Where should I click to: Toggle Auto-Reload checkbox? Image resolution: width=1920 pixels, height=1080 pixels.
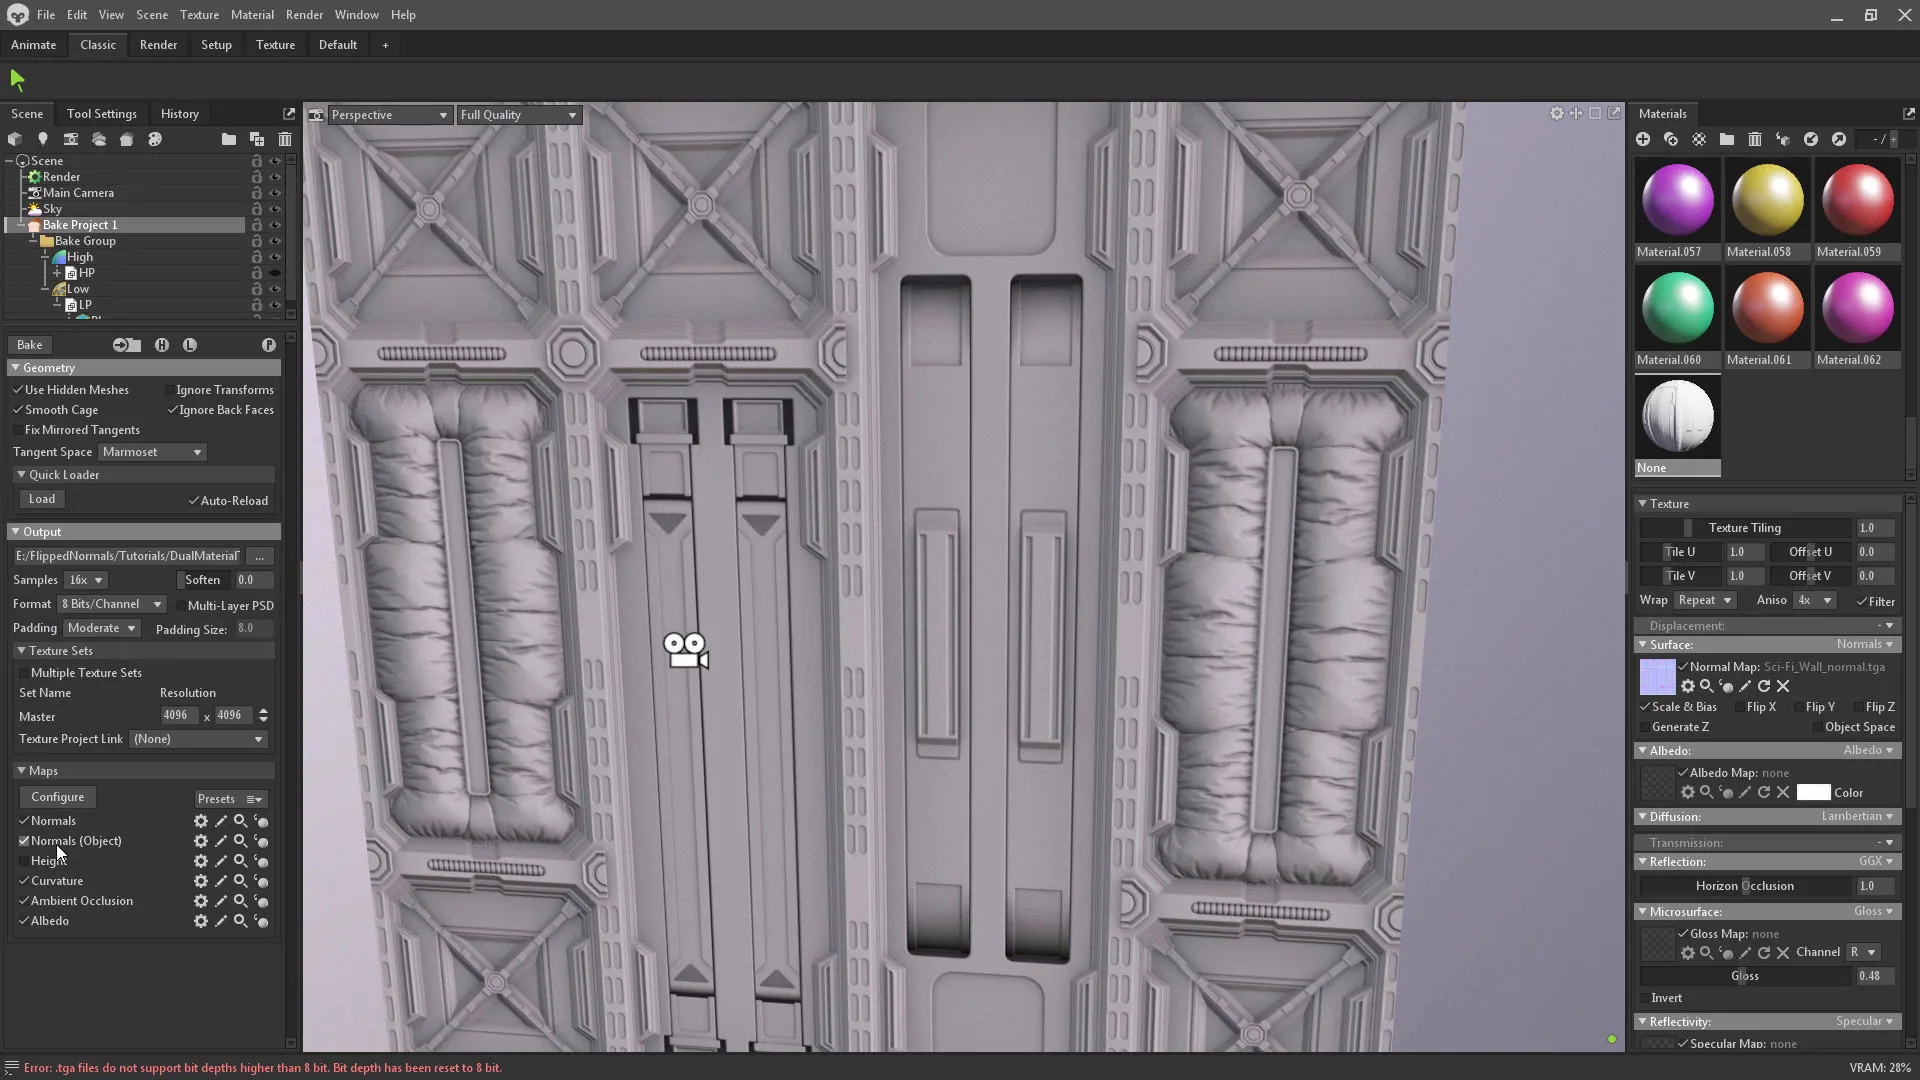(x=194, y=501)
